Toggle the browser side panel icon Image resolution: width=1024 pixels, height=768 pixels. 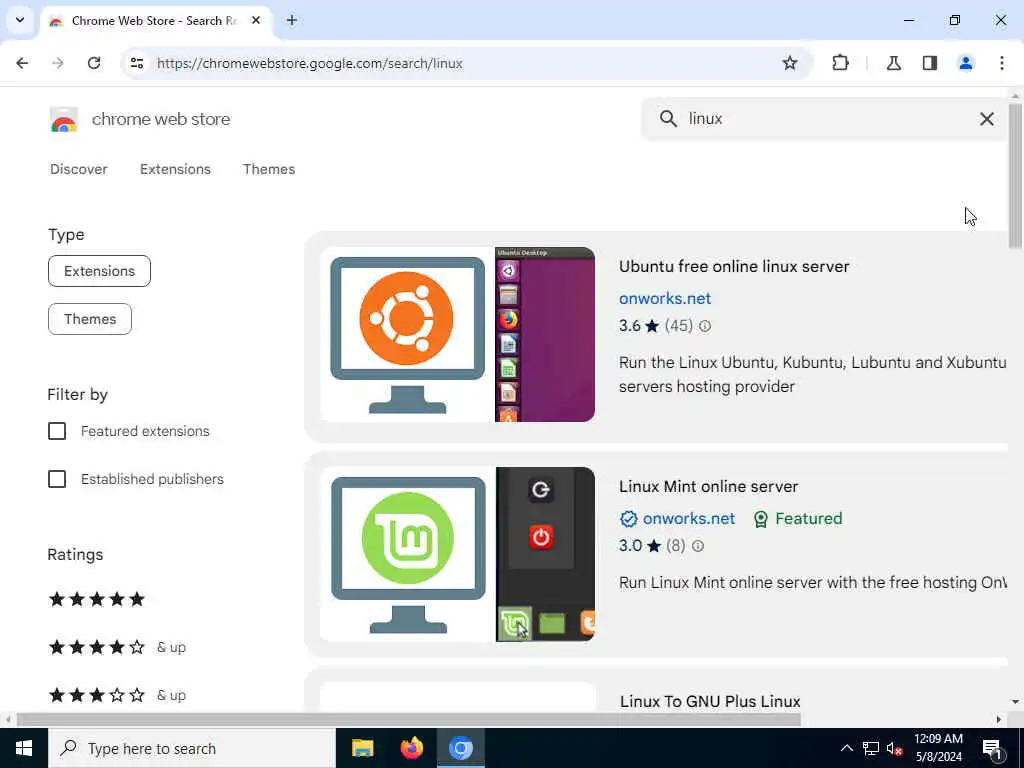point(930,63)
